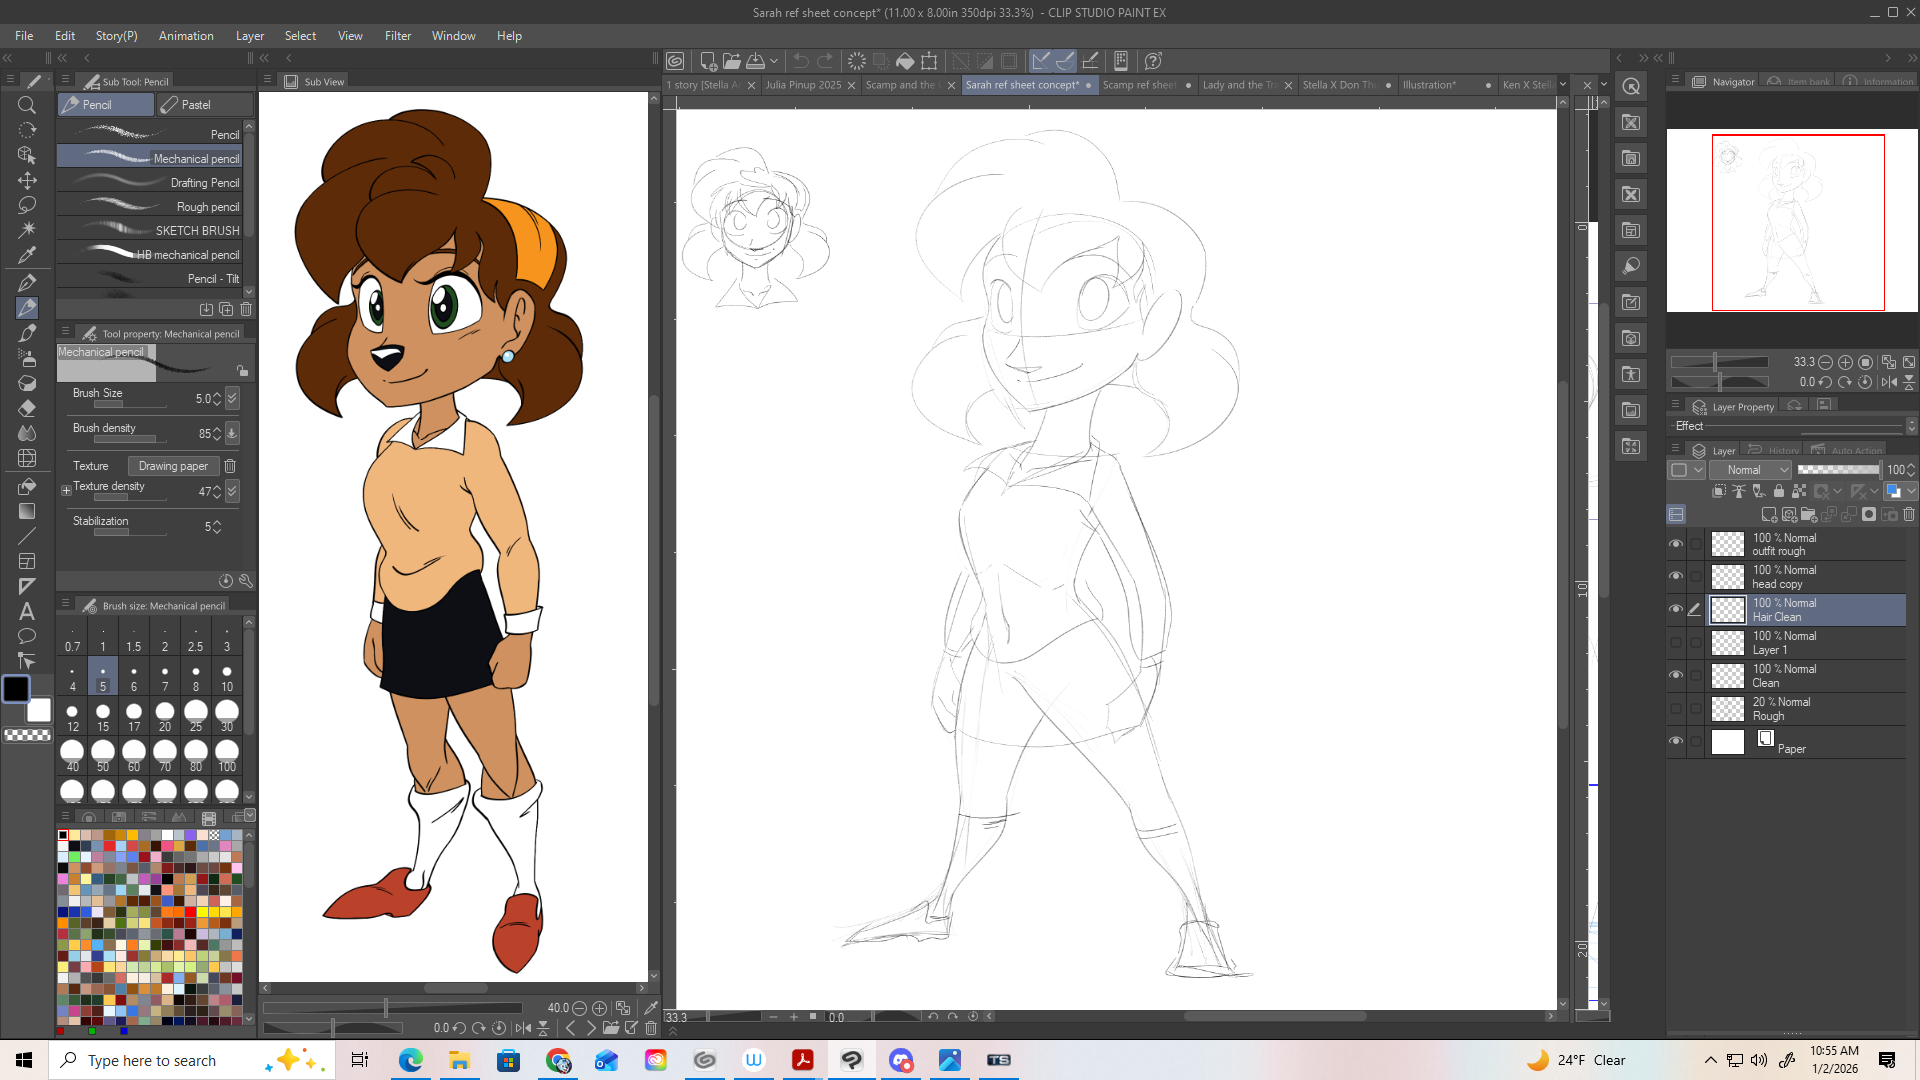Select the Text tool
This screenshot has height=1080, width=1920.
27,611
